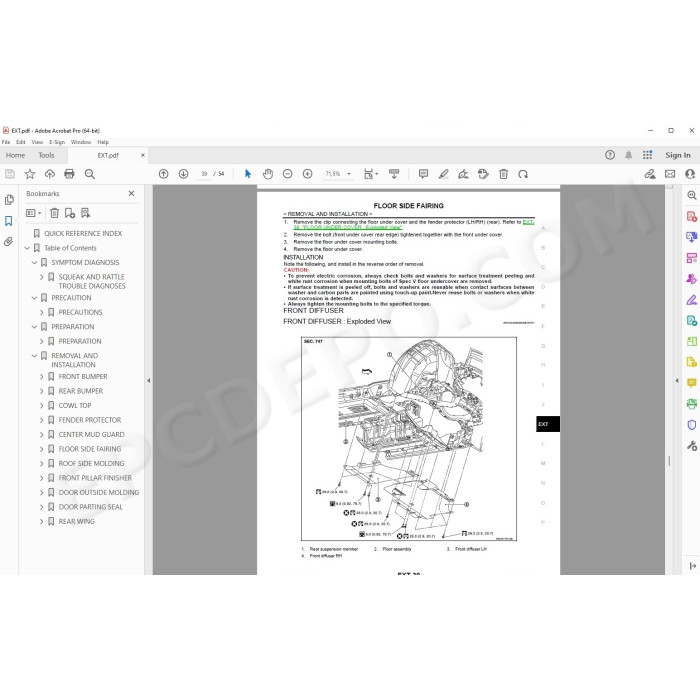Click the scrolling mode keyboard icon
The width and height of the screenshot is (700, 700).
394,174
